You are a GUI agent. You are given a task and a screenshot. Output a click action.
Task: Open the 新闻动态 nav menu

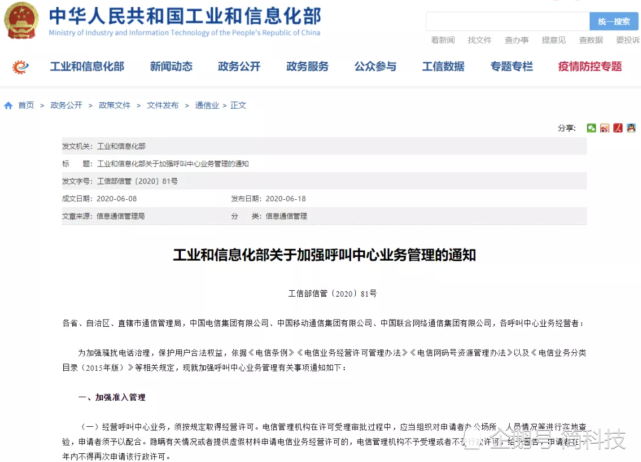pyautogui.click(x=171, y=67)
